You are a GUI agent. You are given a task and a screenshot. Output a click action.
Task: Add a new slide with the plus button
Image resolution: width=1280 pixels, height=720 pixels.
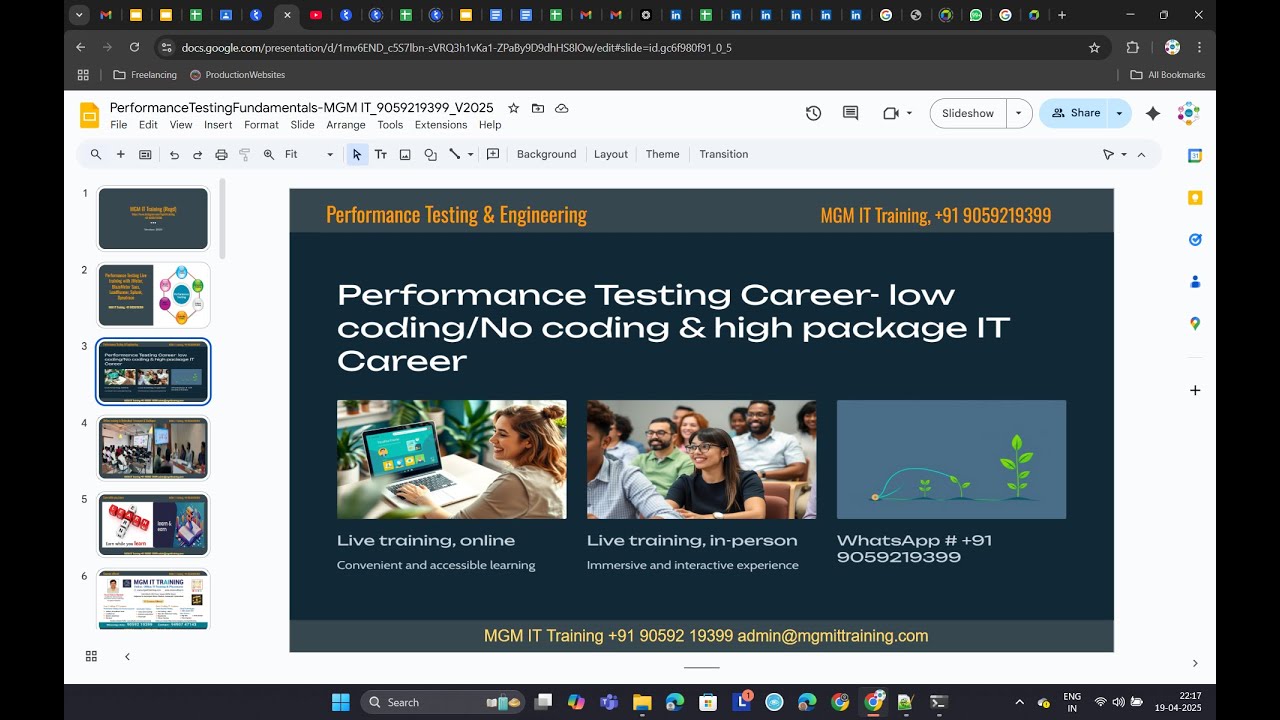click(x=121, y=154)
